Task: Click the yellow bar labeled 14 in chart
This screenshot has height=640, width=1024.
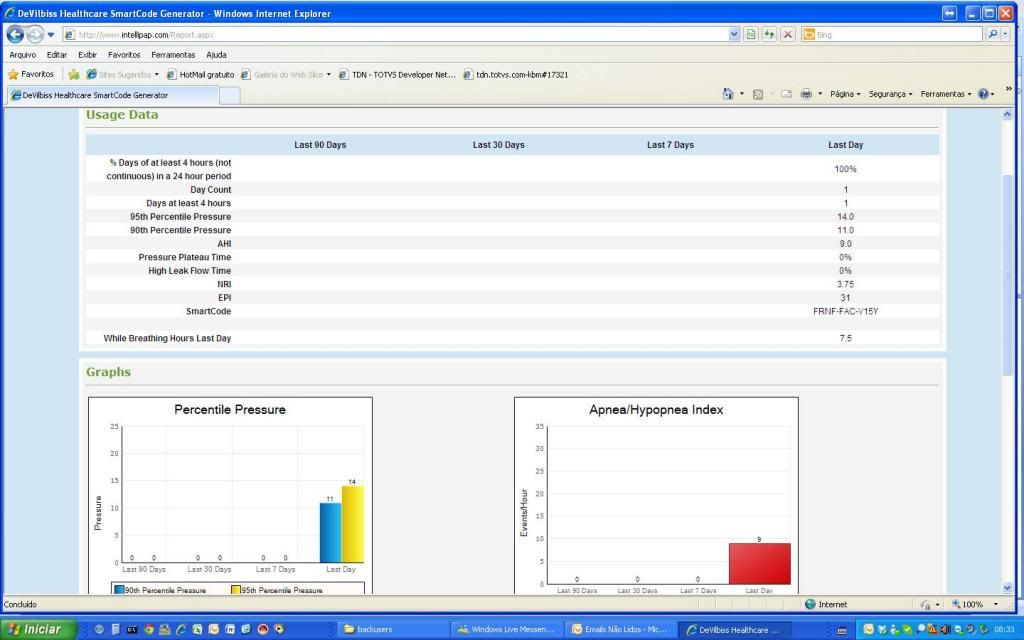Action: coord(353,524)
